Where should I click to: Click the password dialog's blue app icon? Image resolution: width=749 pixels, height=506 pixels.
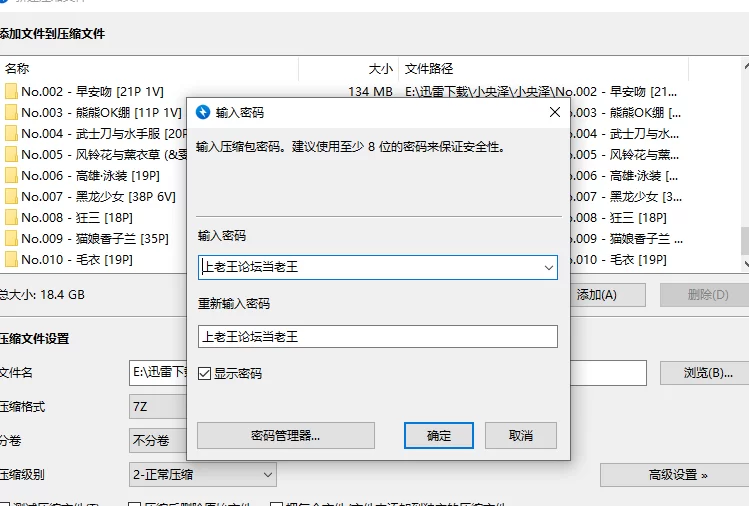203,113
